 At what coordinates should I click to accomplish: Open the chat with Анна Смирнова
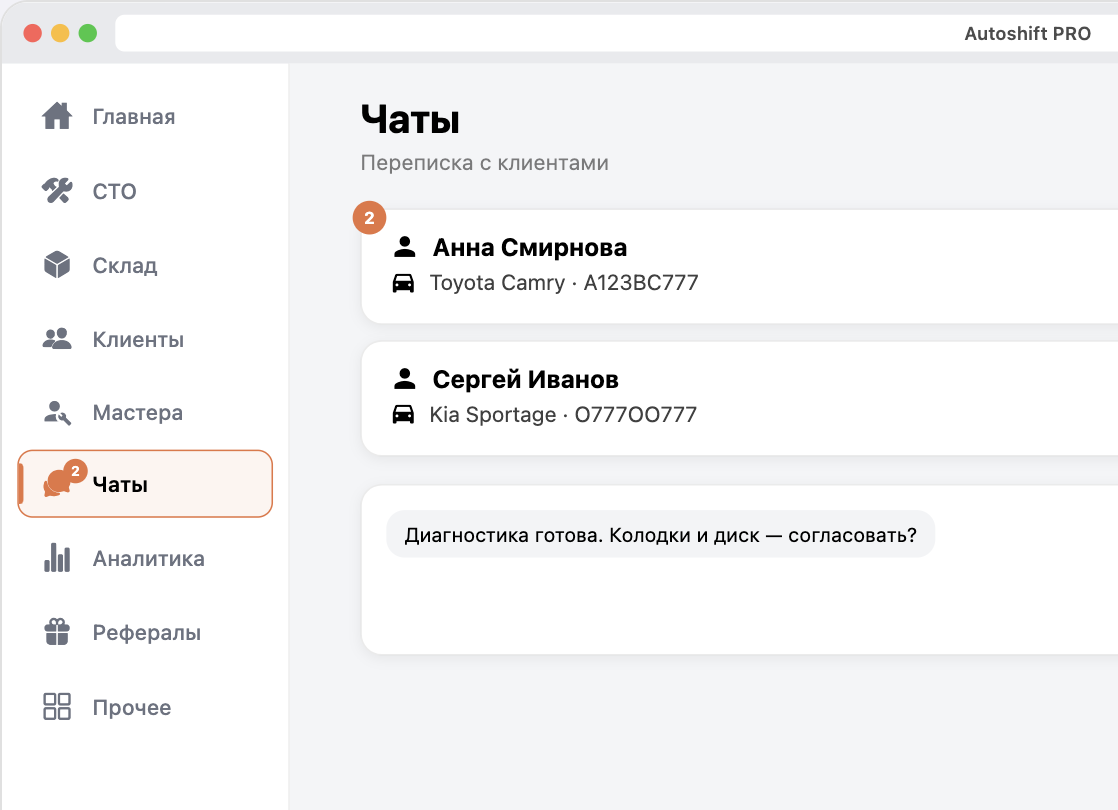(x=739, y=266)
